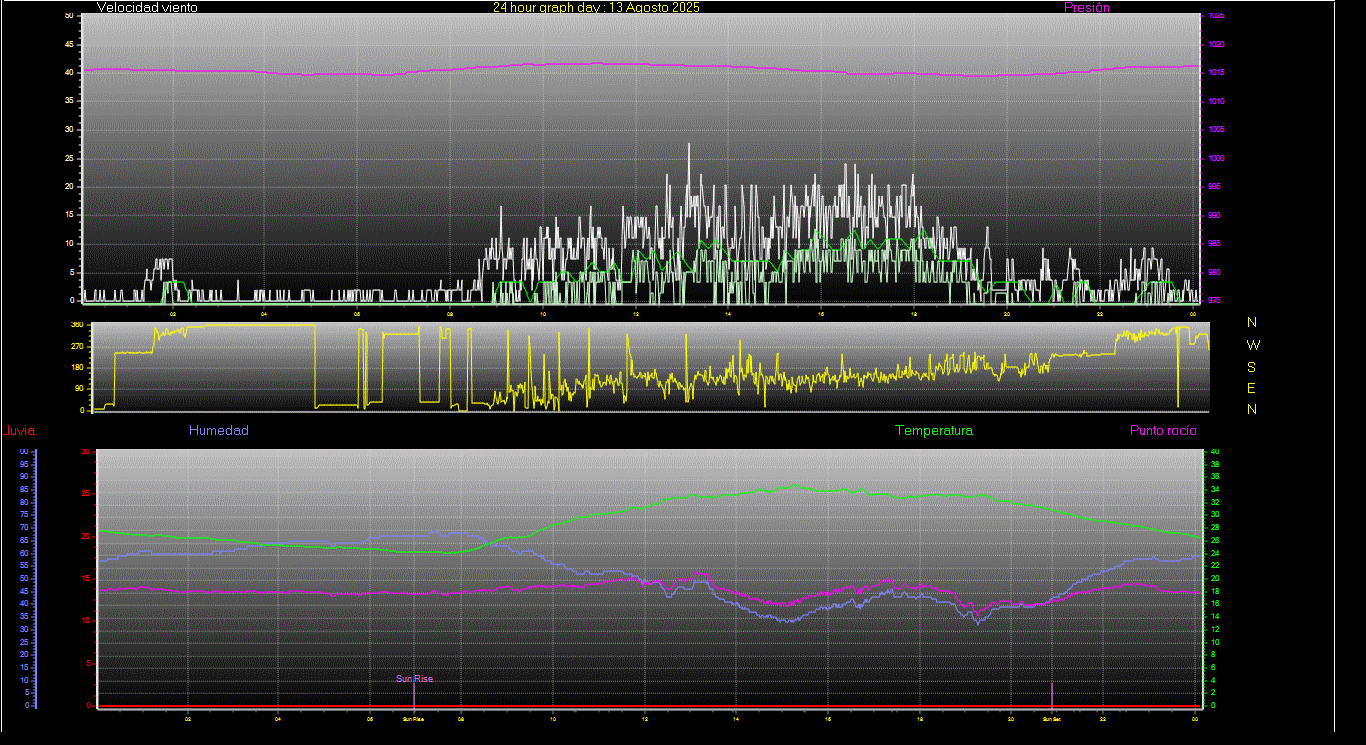This screenshot has width=1366, height=745.
Task: Select the 'Temperatura' legend label
Action: 933,431
